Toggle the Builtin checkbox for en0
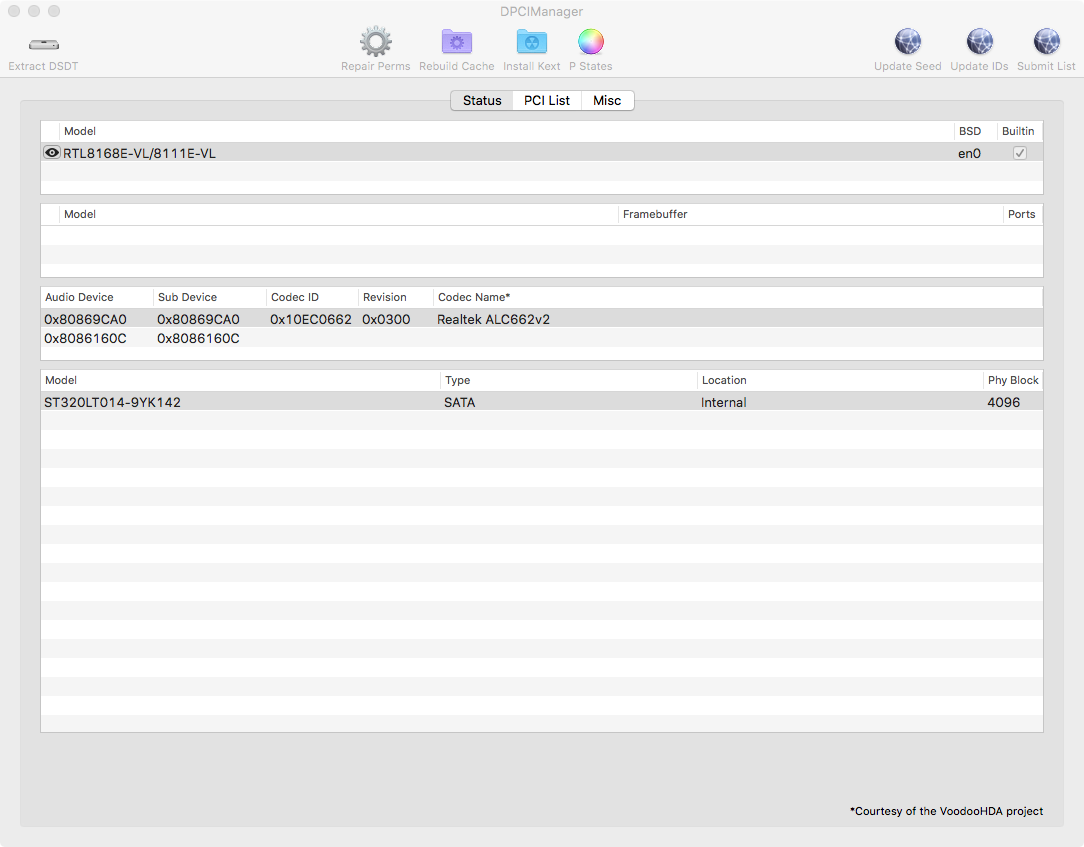The height and width of the screenshot is (847, 1084). pos(1020,153)
